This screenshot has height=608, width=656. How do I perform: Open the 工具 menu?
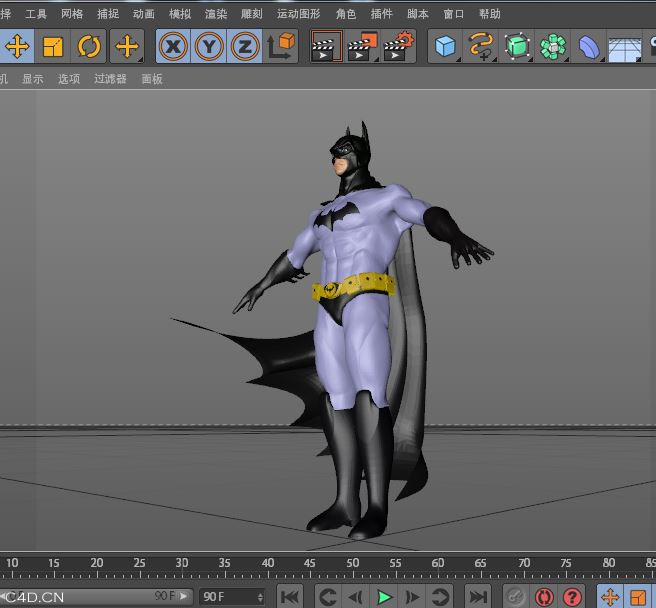tap(36, 14)
